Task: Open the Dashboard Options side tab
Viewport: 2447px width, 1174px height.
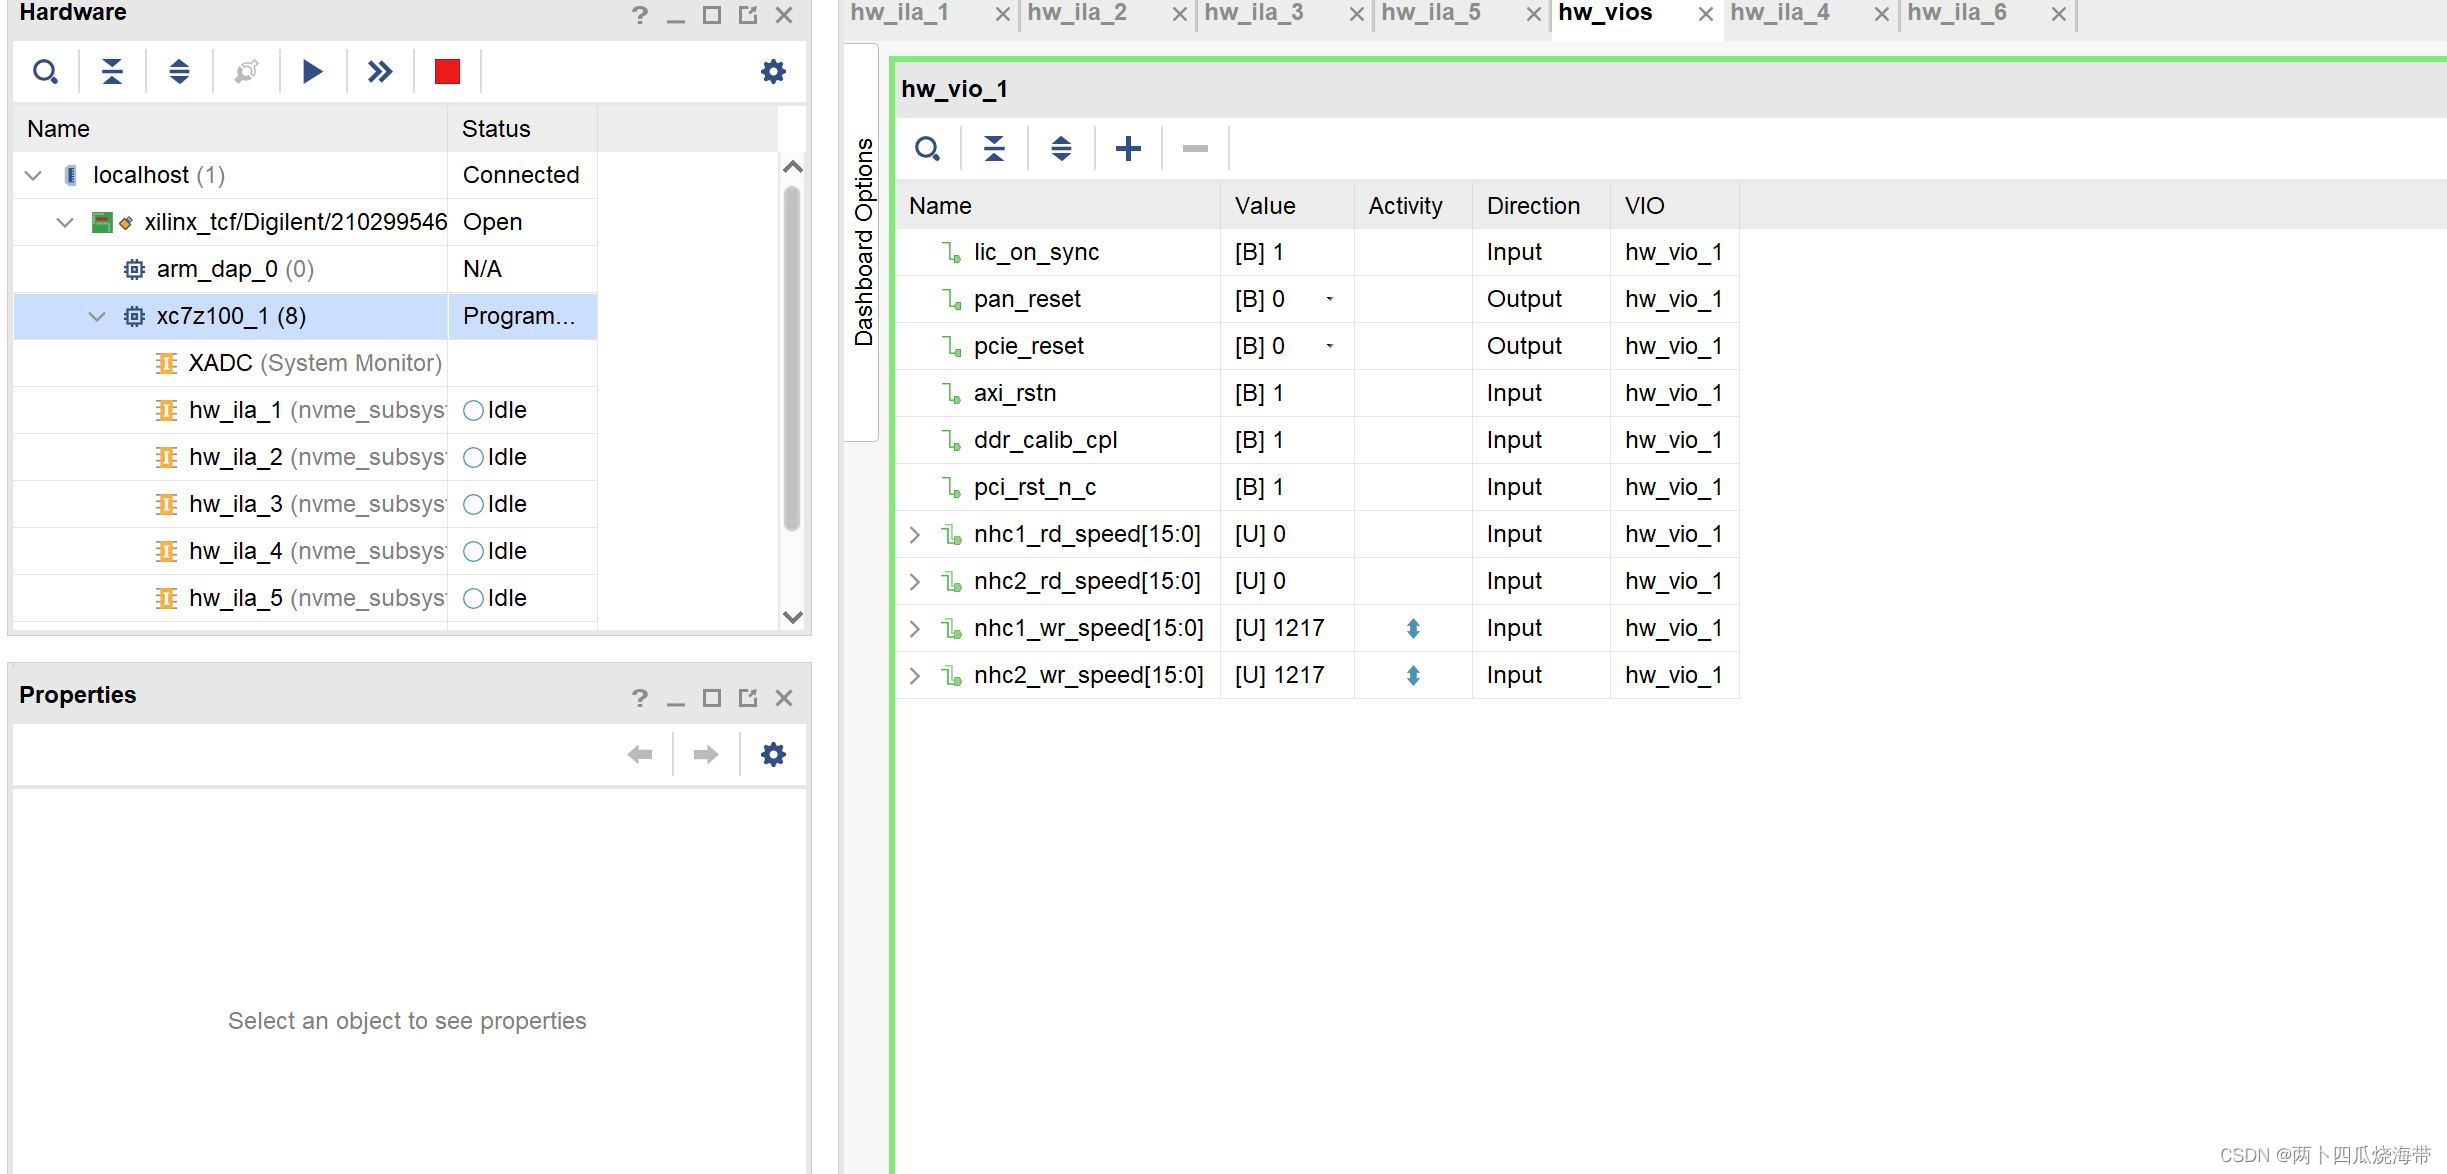Action: point(862,242)
